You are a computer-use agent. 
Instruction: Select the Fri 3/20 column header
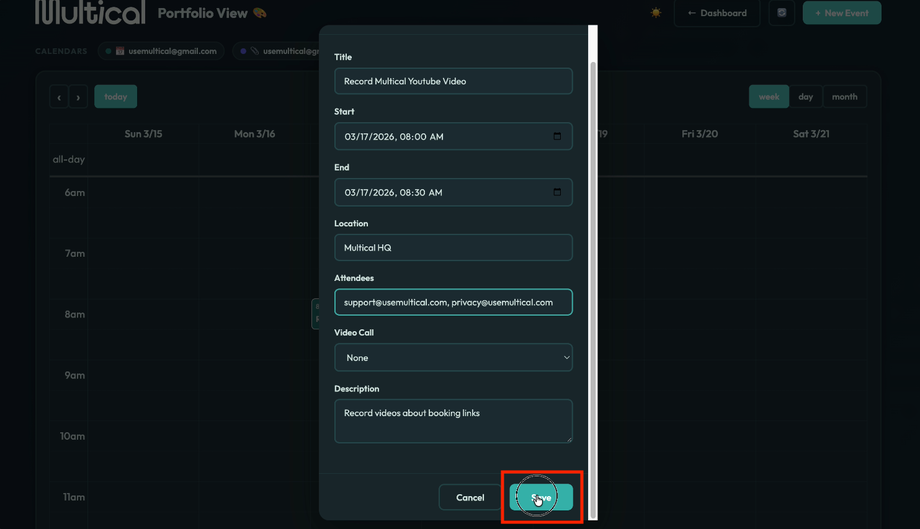tap(699, 134)
